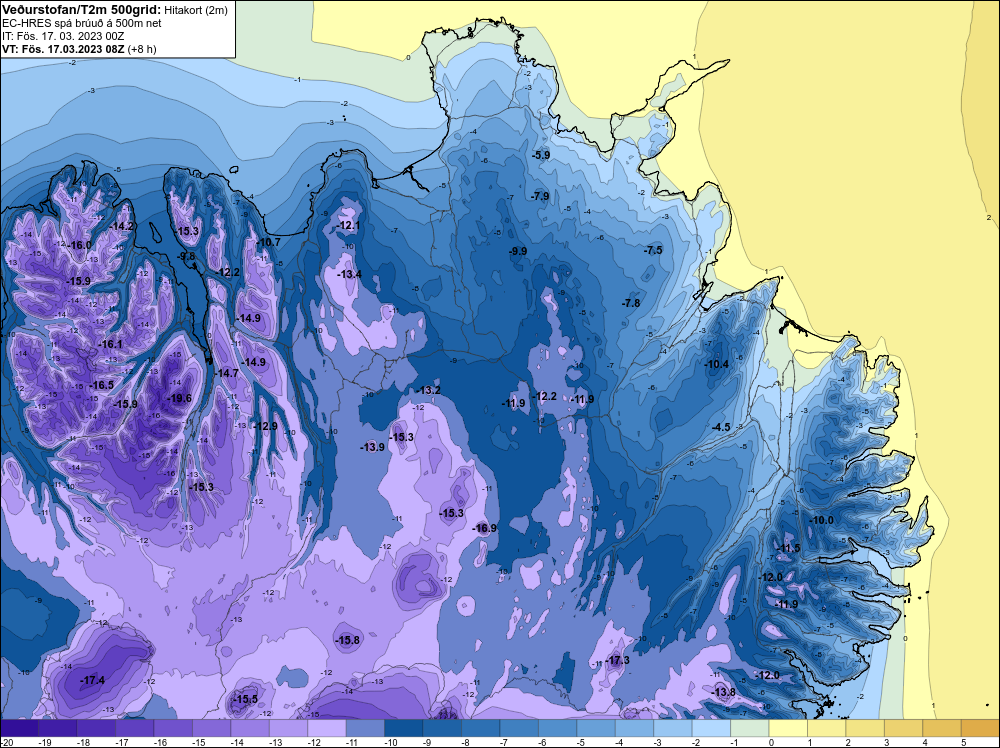Click the legend tick label '5'
This screenshot has width=1000, height=748.
[x=962, y=742]
